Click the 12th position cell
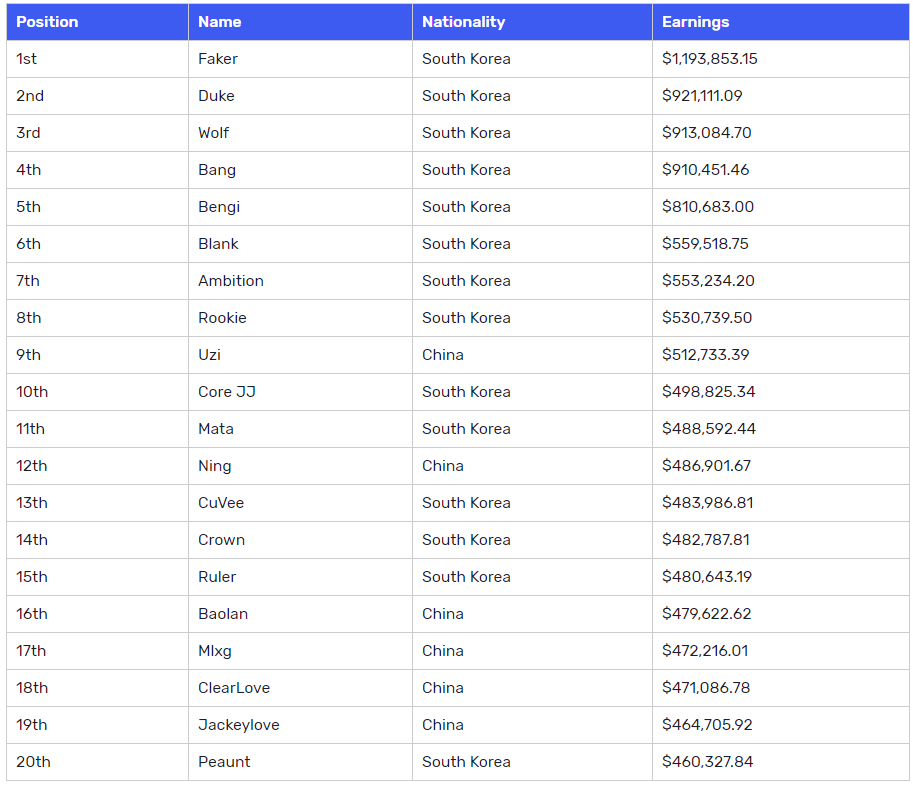 [97, 465]
